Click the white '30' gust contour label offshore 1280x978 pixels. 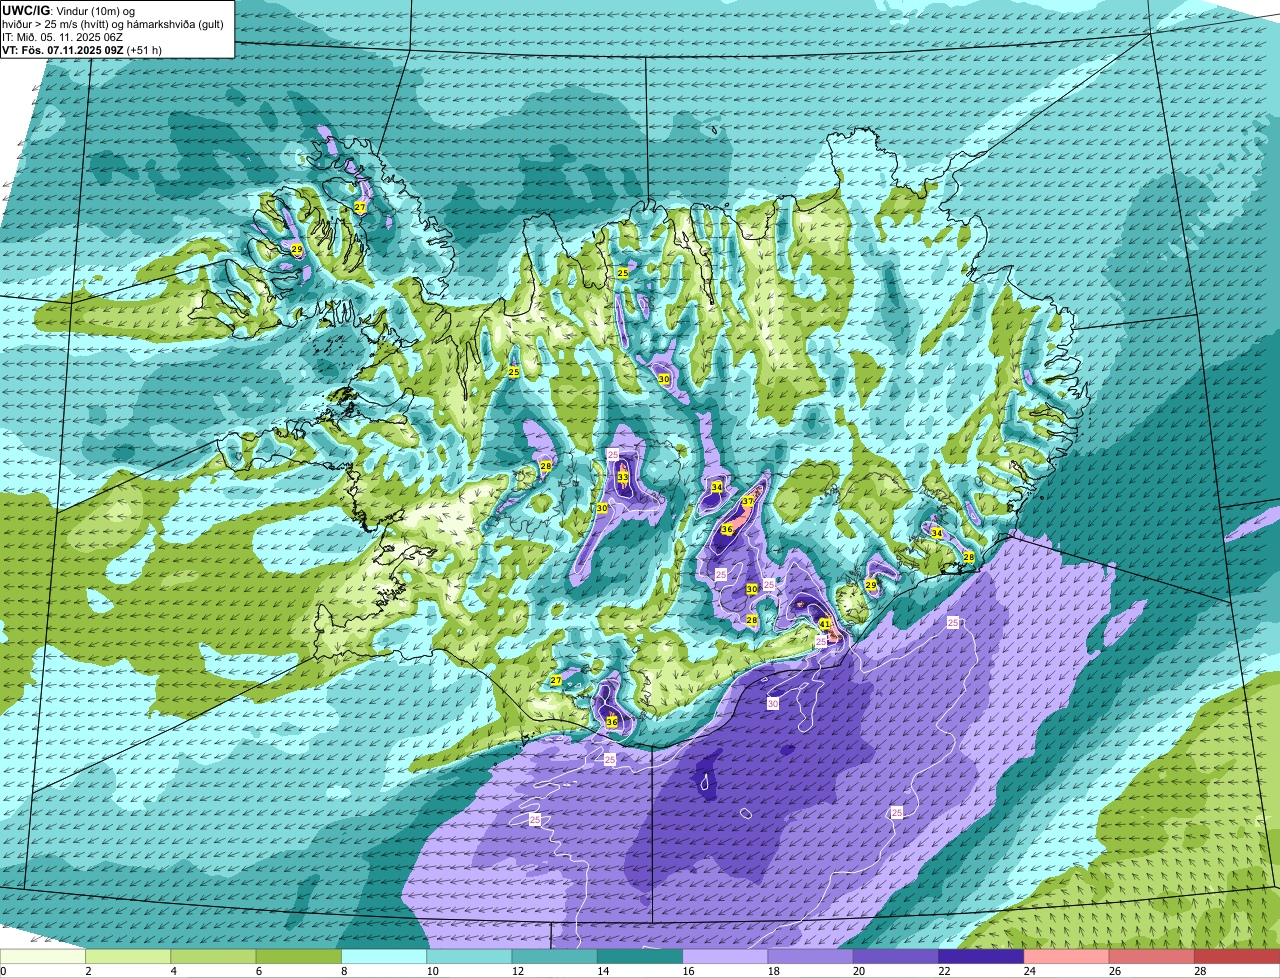(x=773, y=704)
